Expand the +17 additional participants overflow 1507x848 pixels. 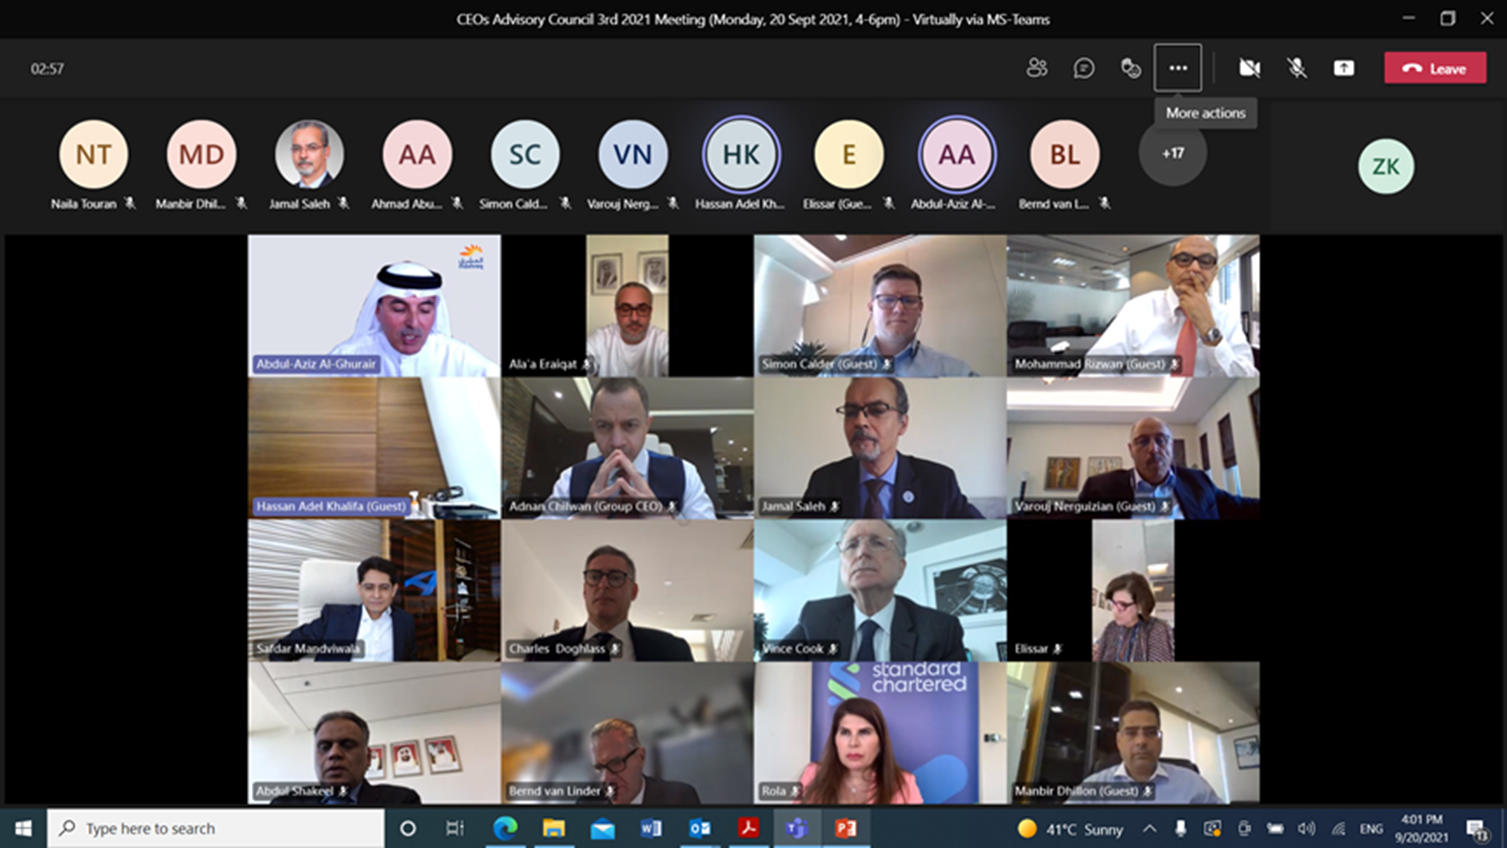(1172, 154)
